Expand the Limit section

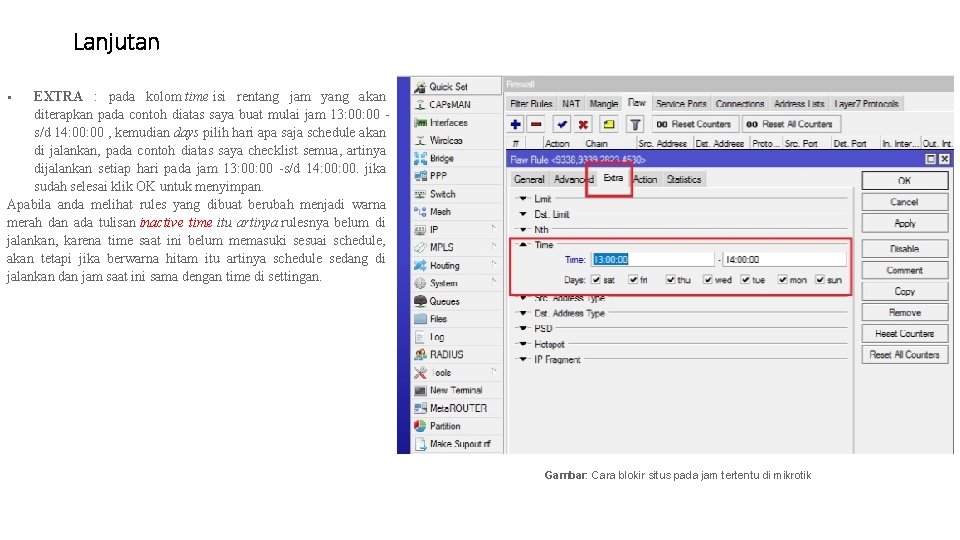click(x=523, y=198)
